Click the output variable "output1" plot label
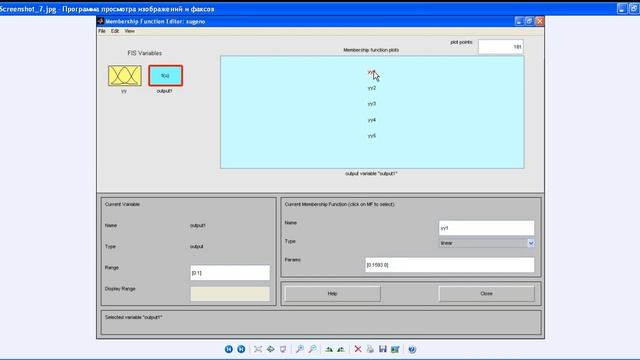The image size is (640, 360). click(x=371, y=173)
